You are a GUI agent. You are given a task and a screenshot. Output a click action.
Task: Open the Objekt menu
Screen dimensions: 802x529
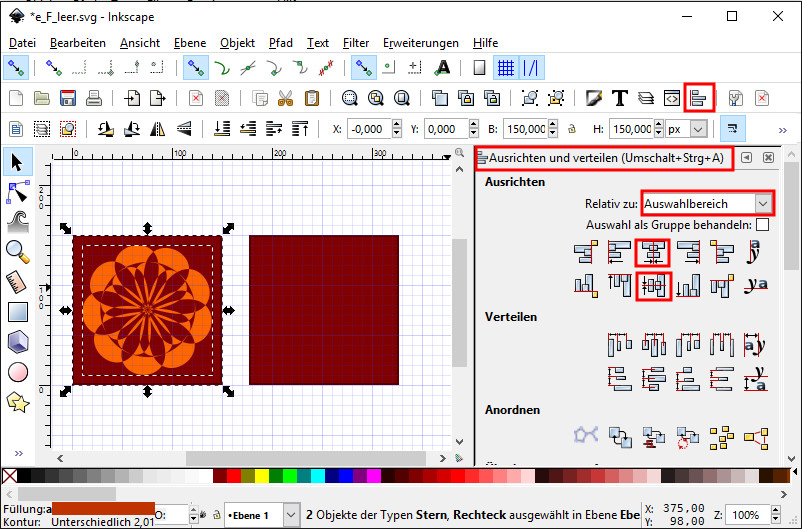(x=237, y=43)
